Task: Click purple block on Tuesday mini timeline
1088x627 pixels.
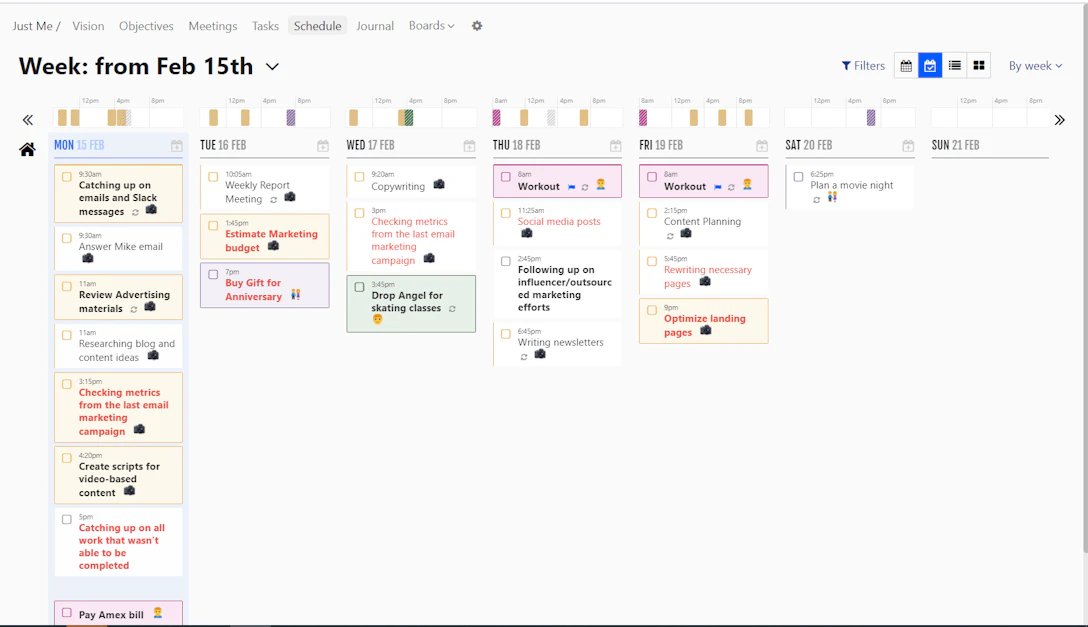Action: click(x=291, y=118)
